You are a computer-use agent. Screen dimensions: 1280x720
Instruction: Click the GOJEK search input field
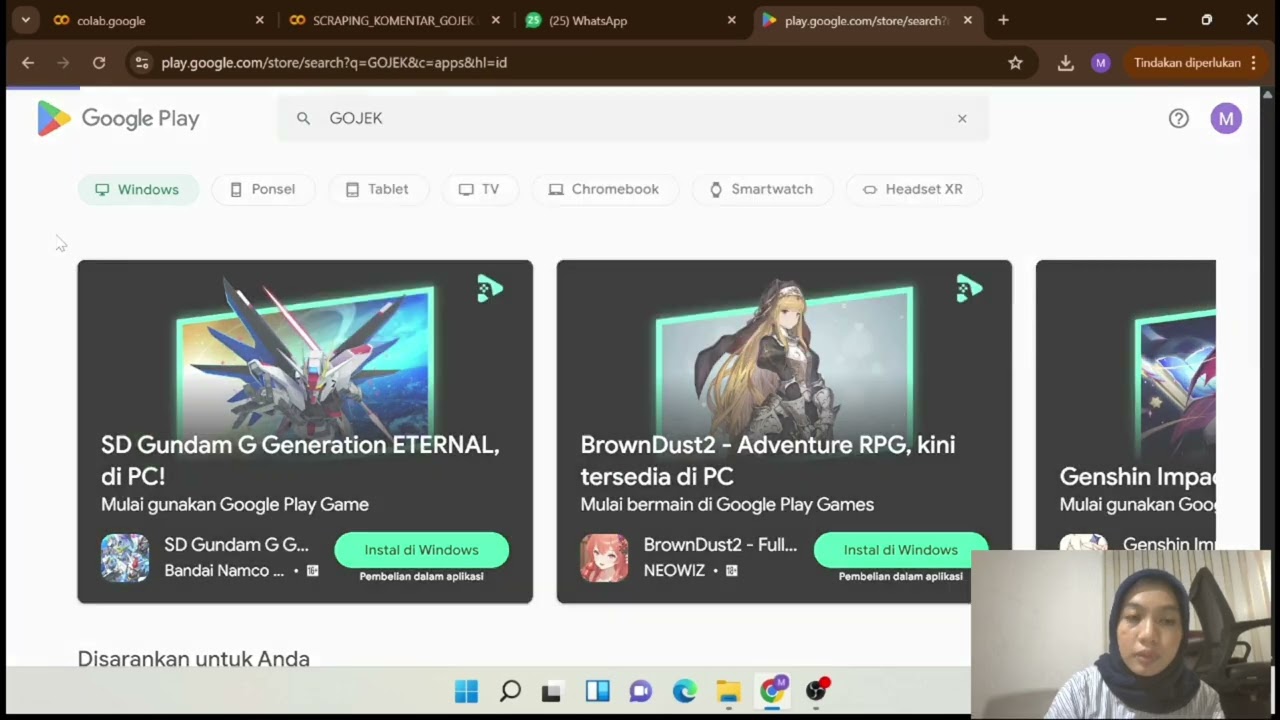click(x=634, y=118)
